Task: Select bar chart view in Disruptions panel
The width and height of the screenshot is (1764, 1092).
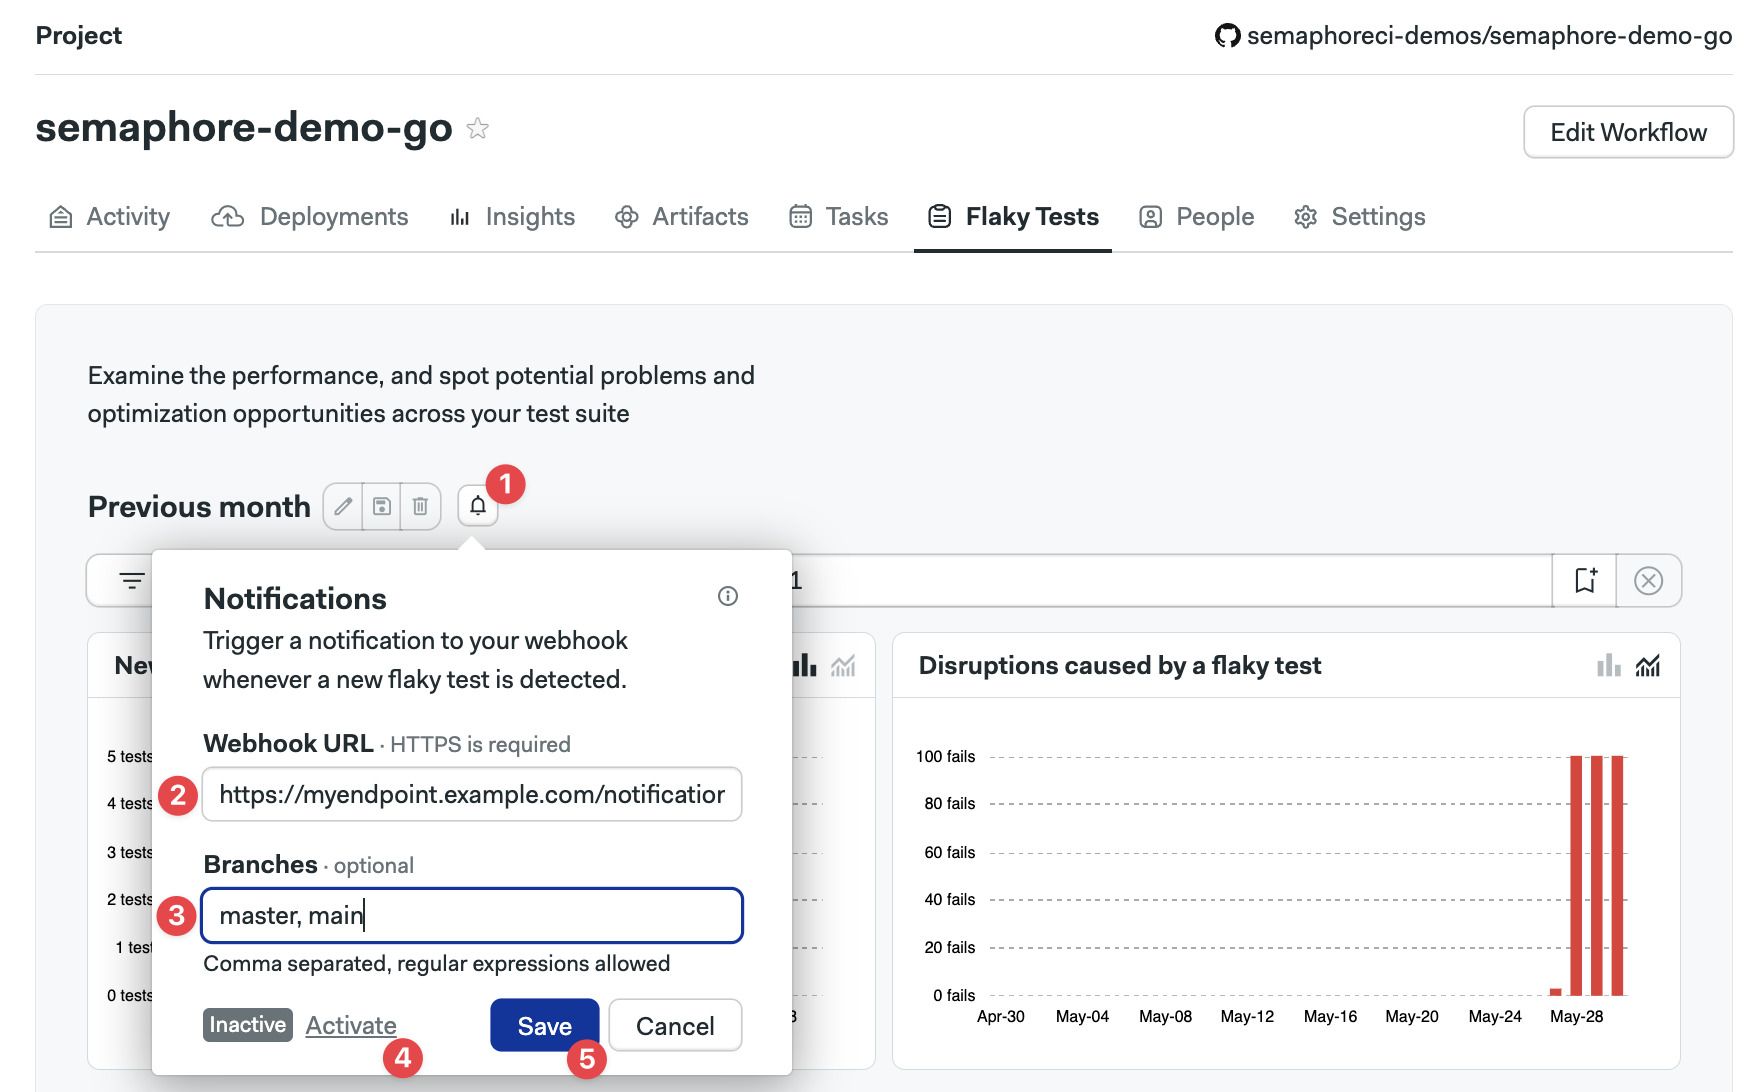Action: [x=1608, y=665]
